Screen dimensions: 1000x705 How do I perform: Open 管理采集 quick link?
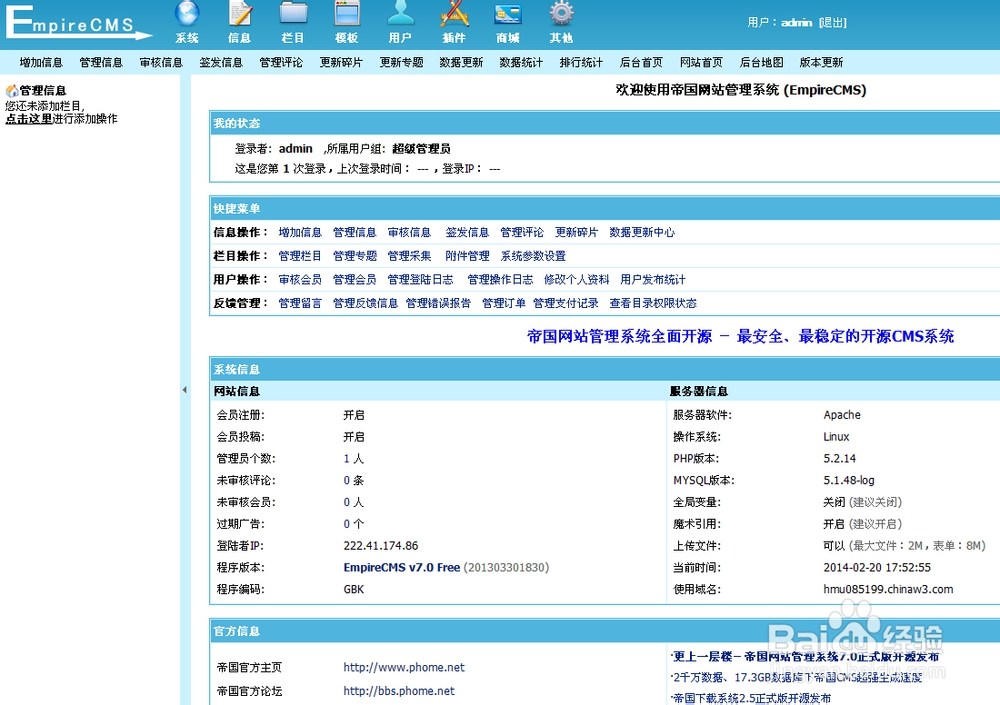pos(409,256)
